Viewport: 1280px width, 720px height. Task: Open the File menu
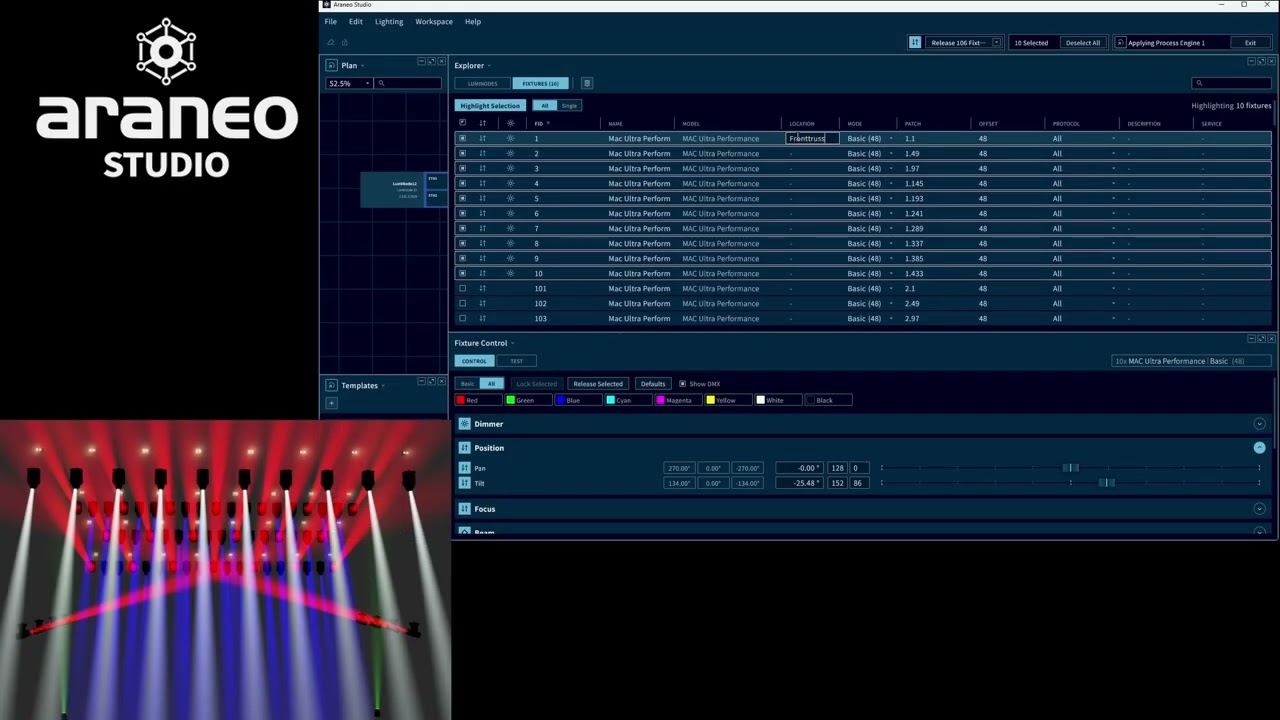330,22
